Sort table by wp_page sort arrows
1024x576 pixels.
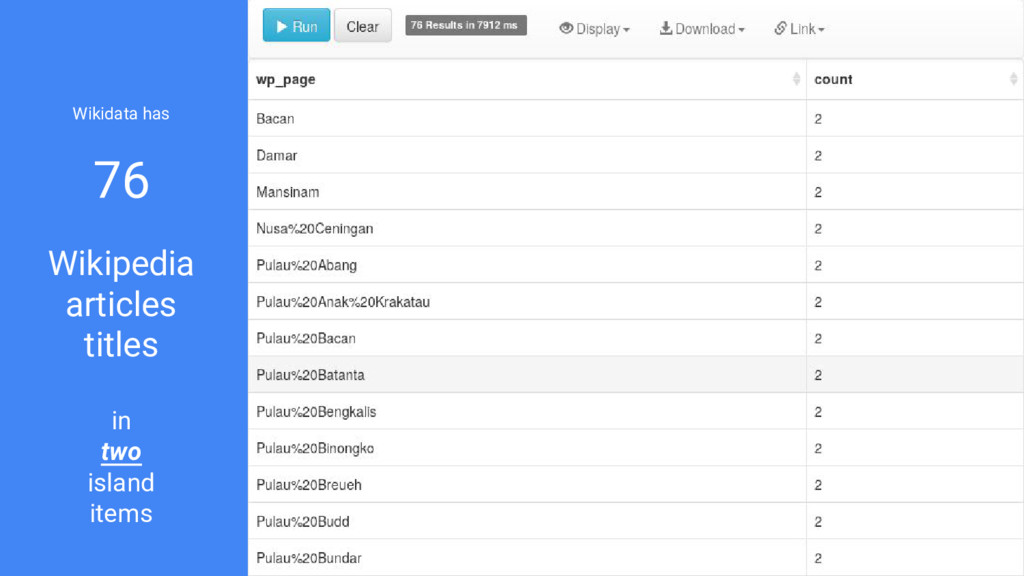pos(796,79)
